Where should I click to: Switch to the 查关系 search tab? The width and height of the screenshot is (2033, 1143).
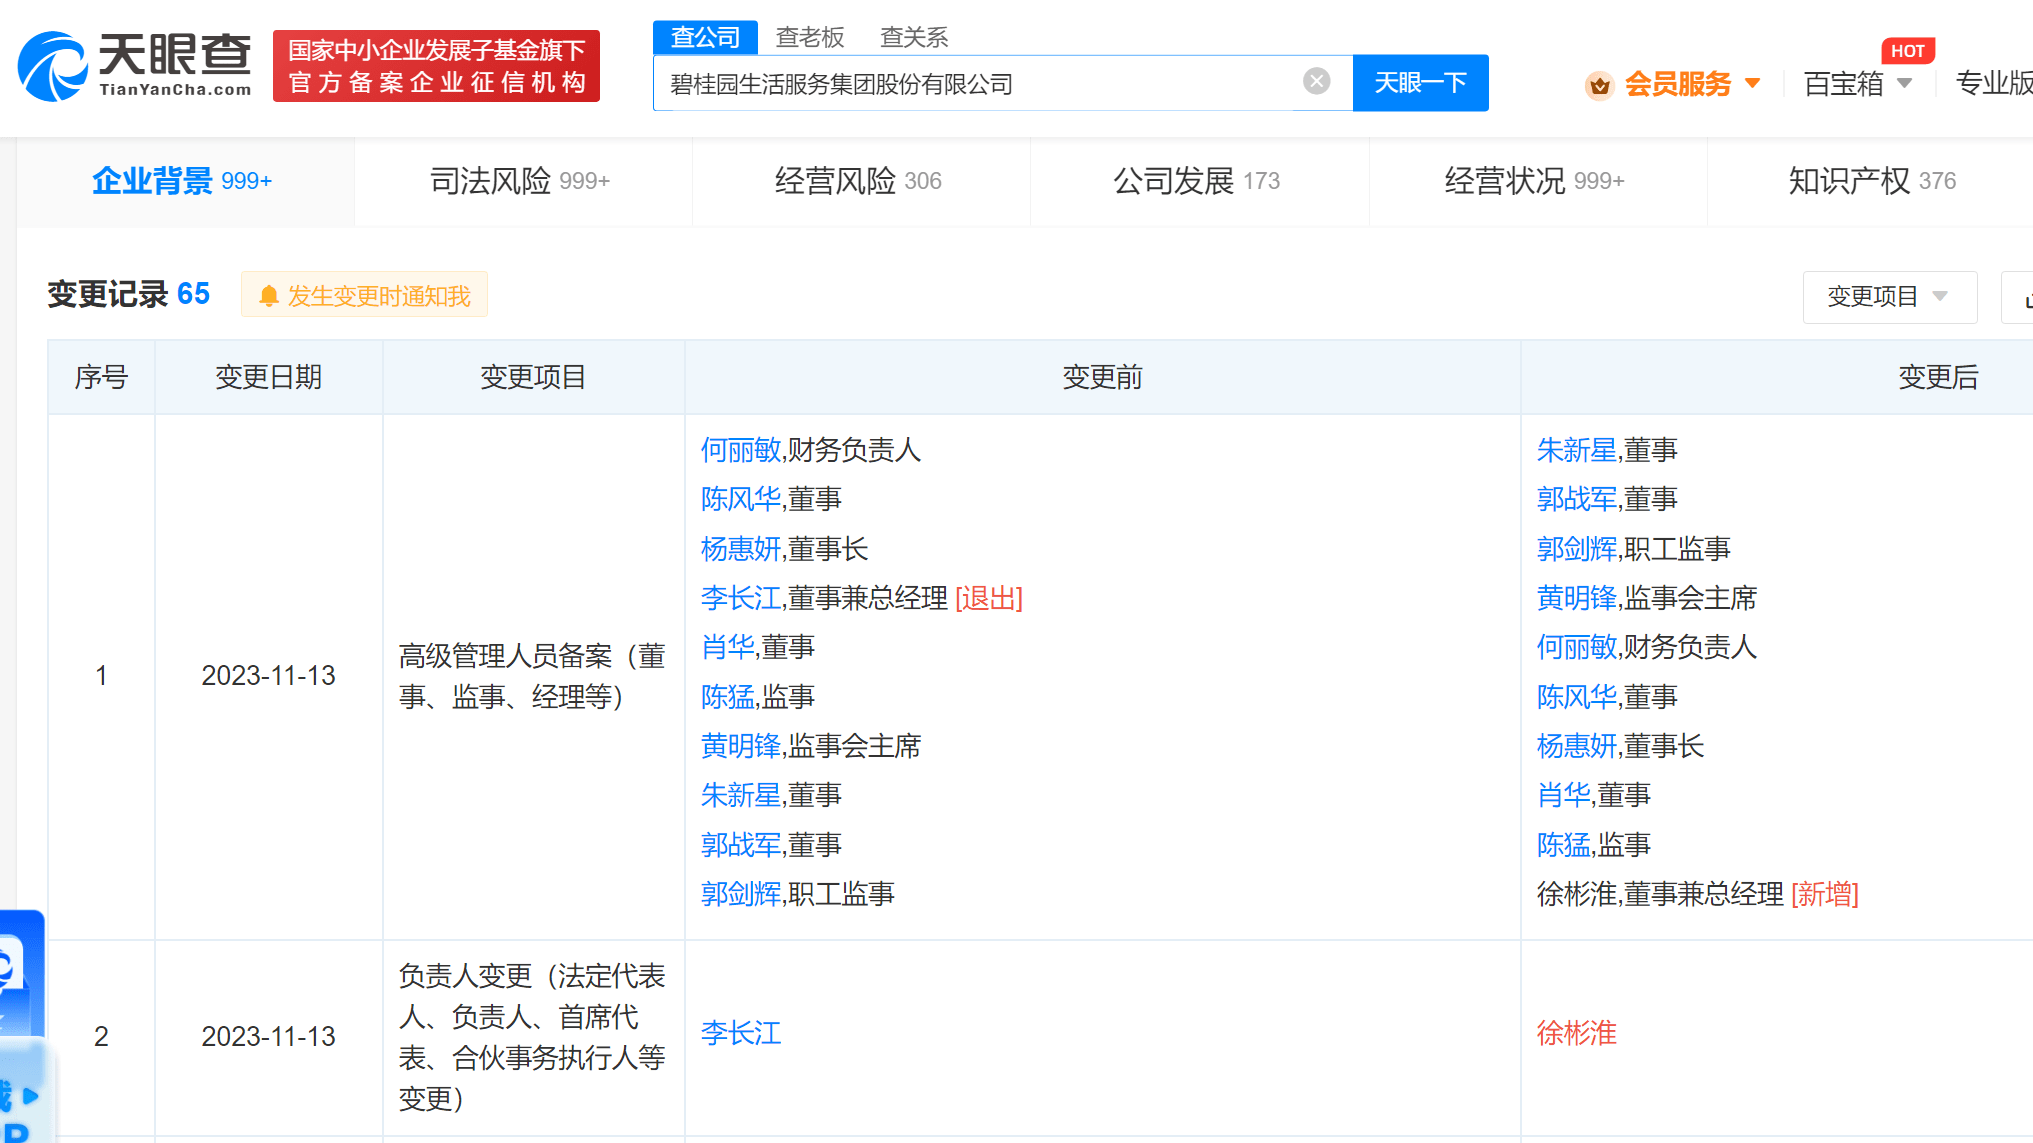914,37
